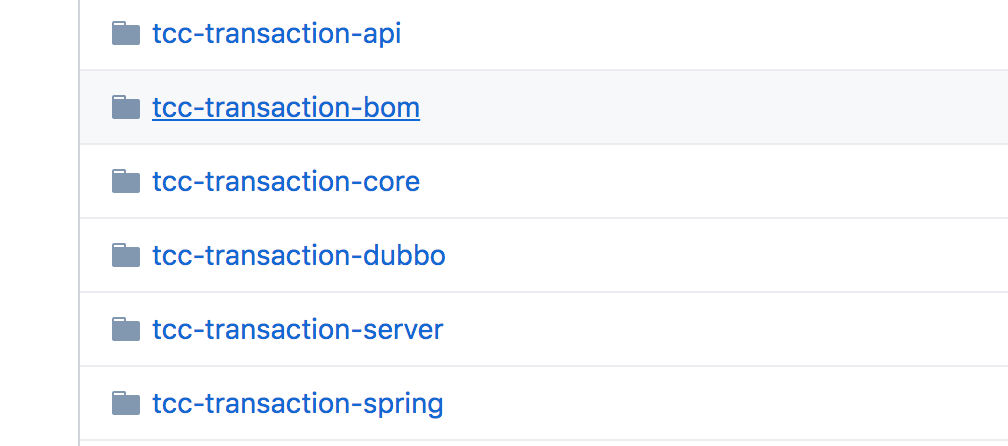The image size is (1008, 446).
Task: Click empty space in the tcc-transaction-spring row
Action: tap(700, 403)
